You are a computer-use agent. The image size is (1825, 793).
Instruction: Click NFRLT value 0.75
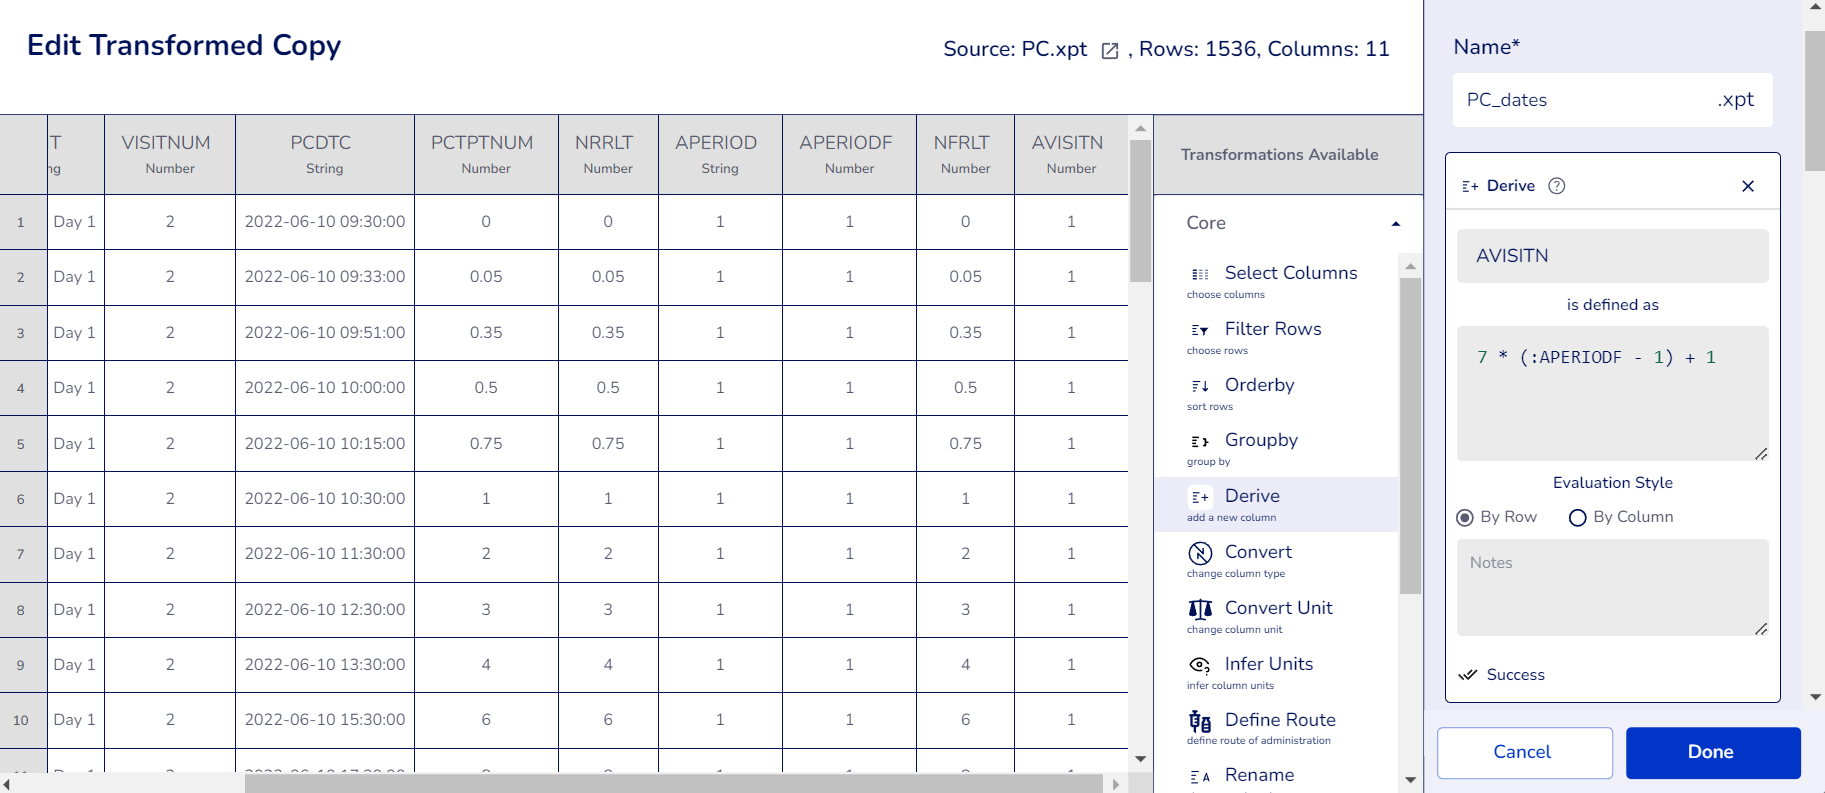point(965,444)
